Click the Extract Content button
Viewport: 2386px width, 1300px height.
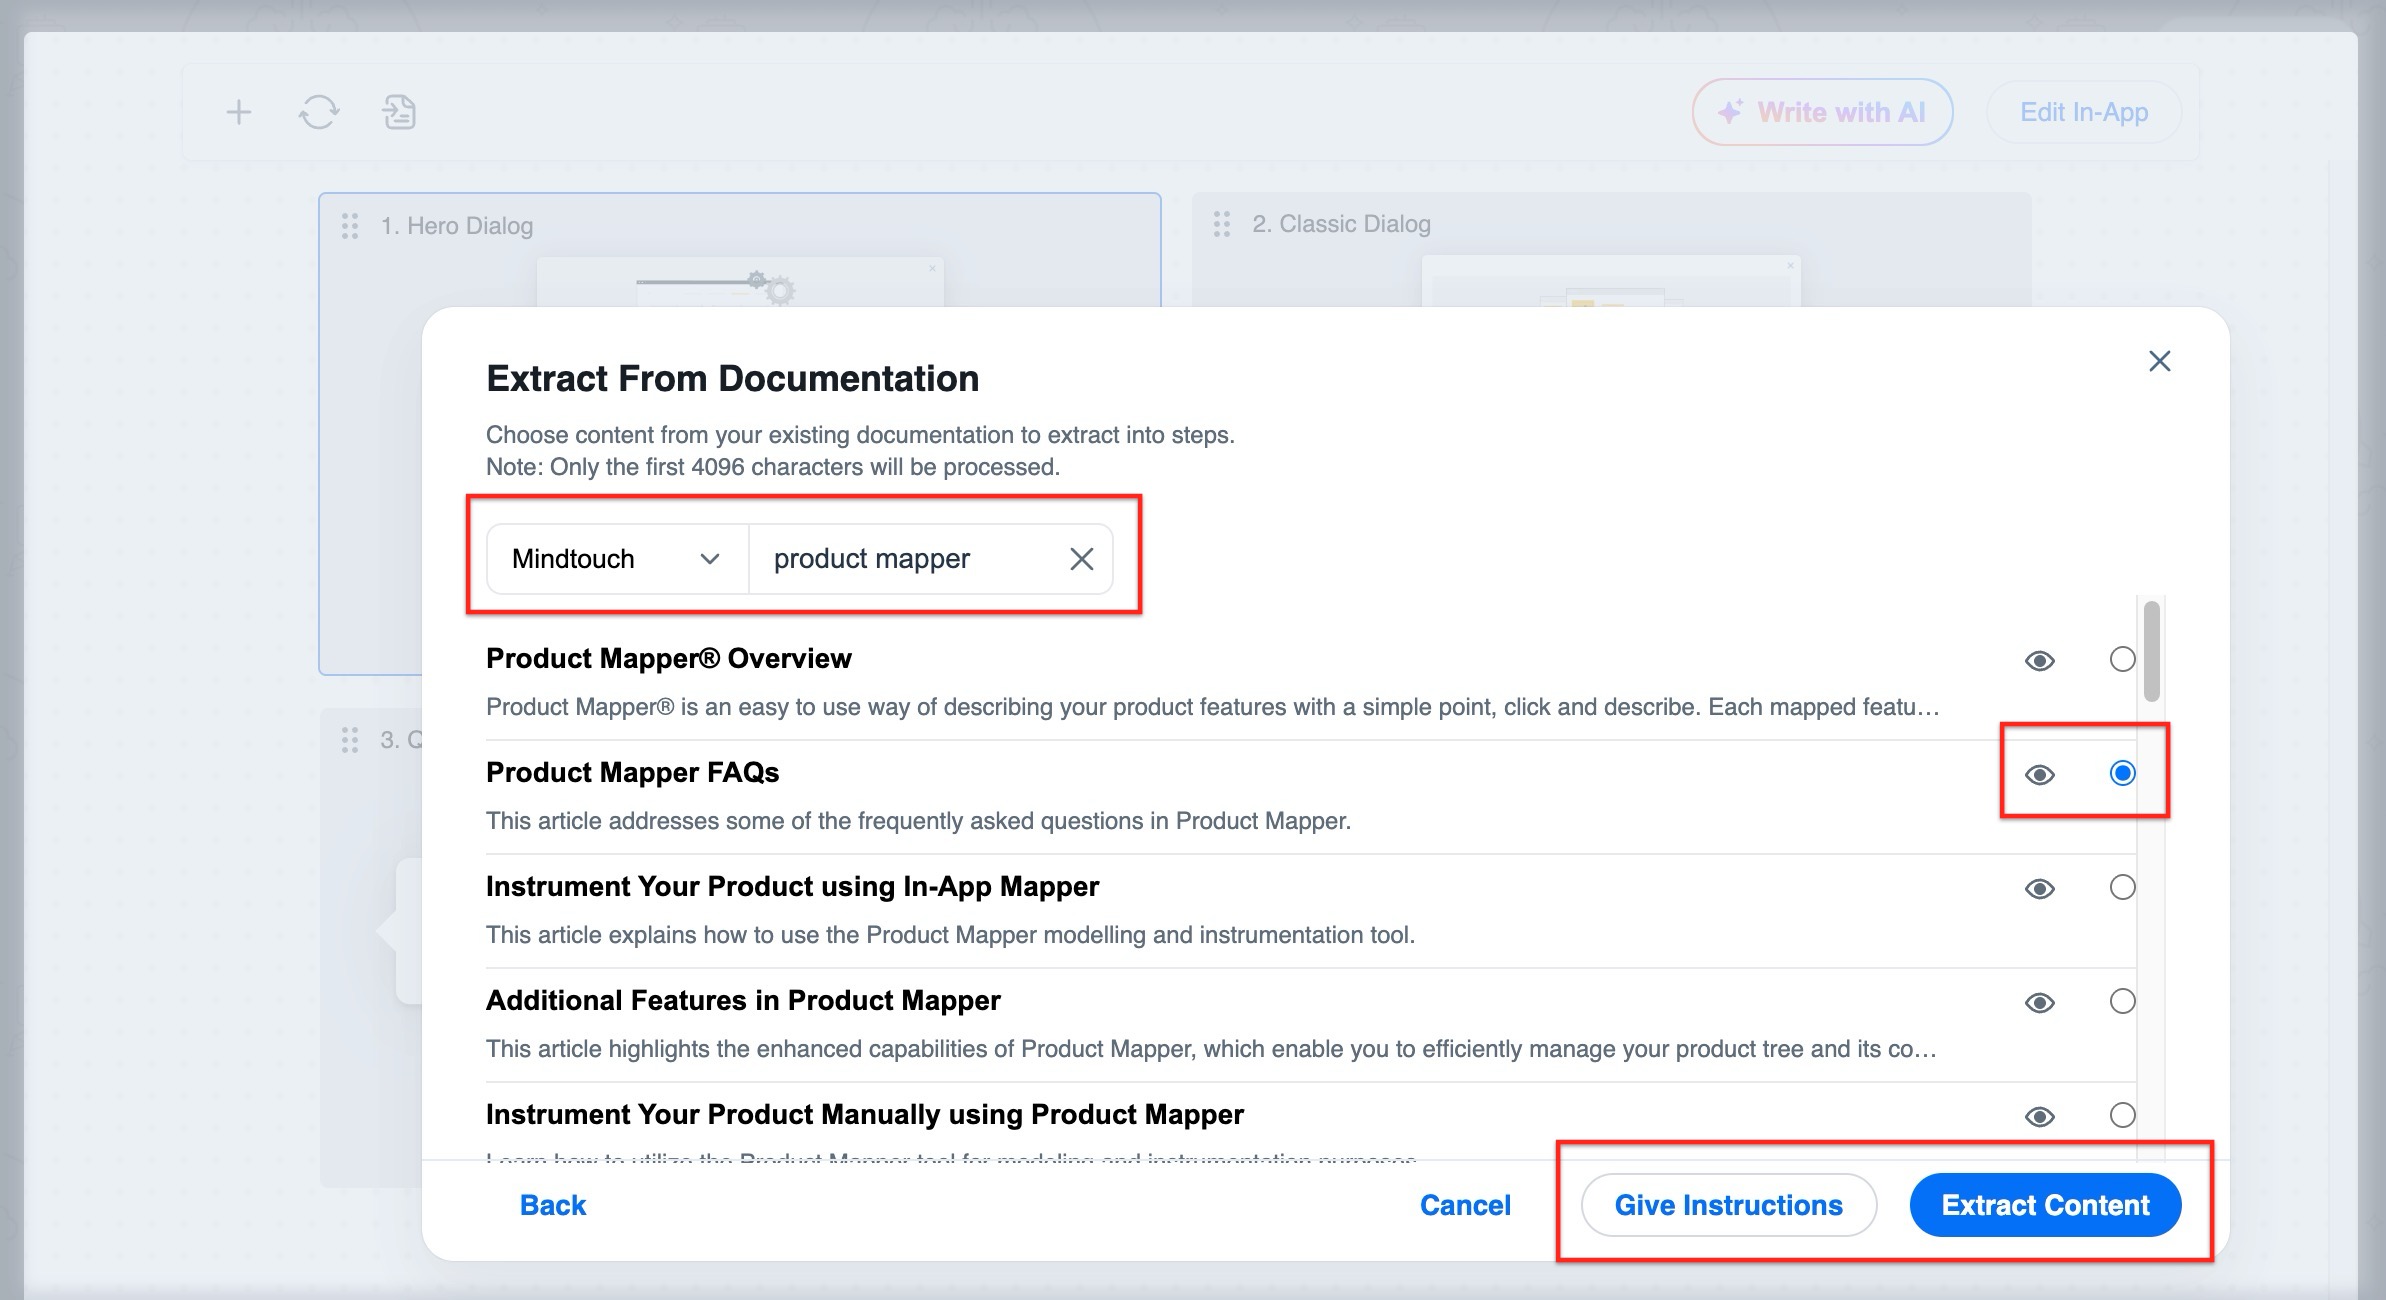coord(2045,1205)
